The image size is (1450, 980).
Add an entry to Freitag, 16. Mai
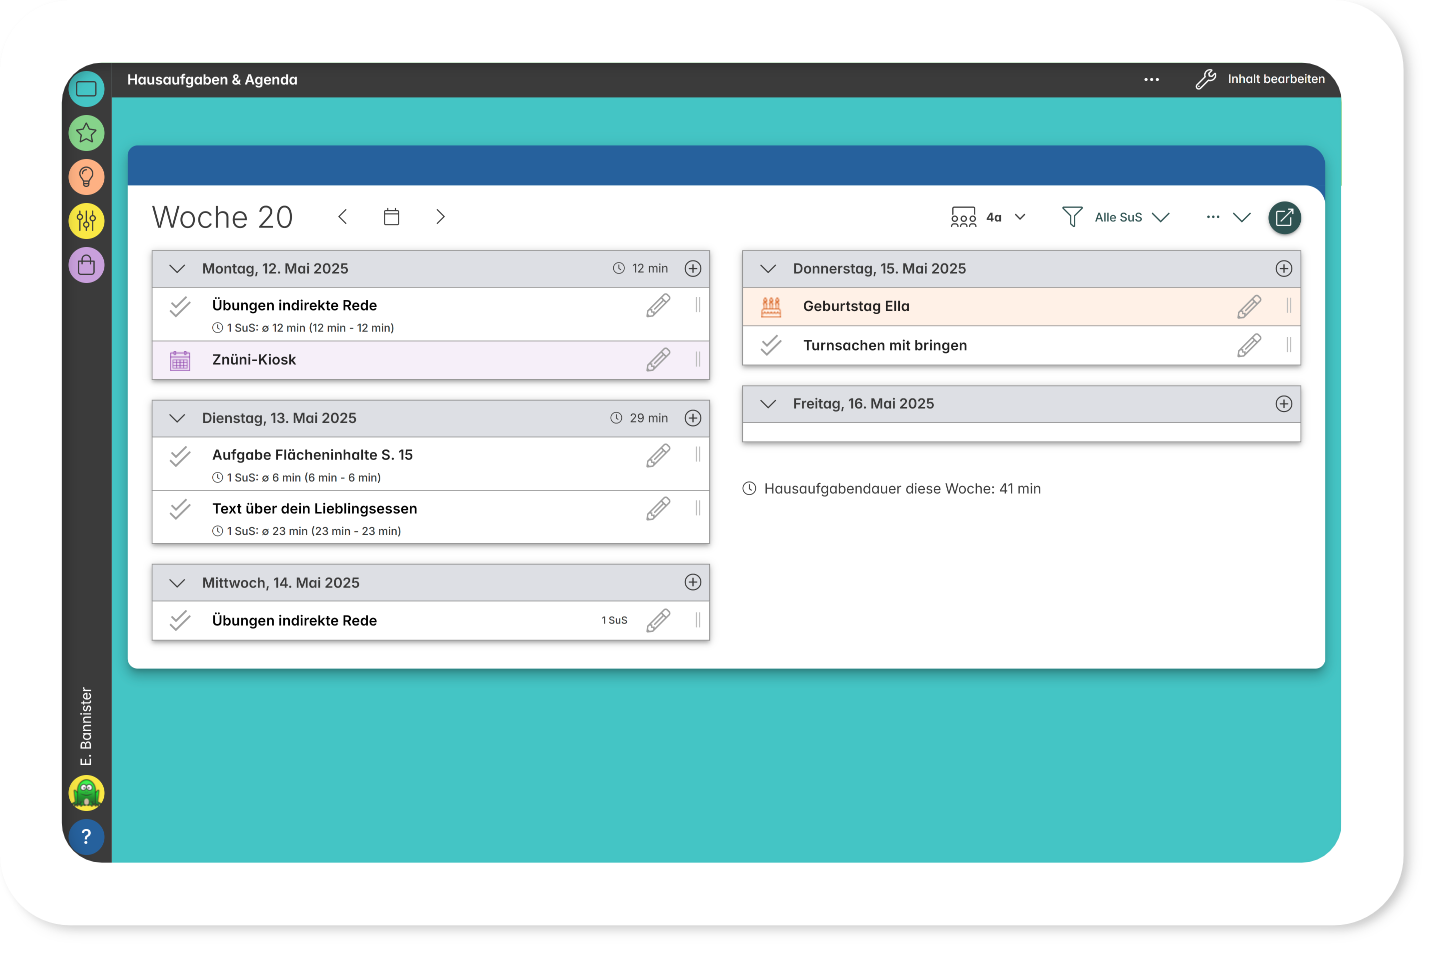(1284, 404)
